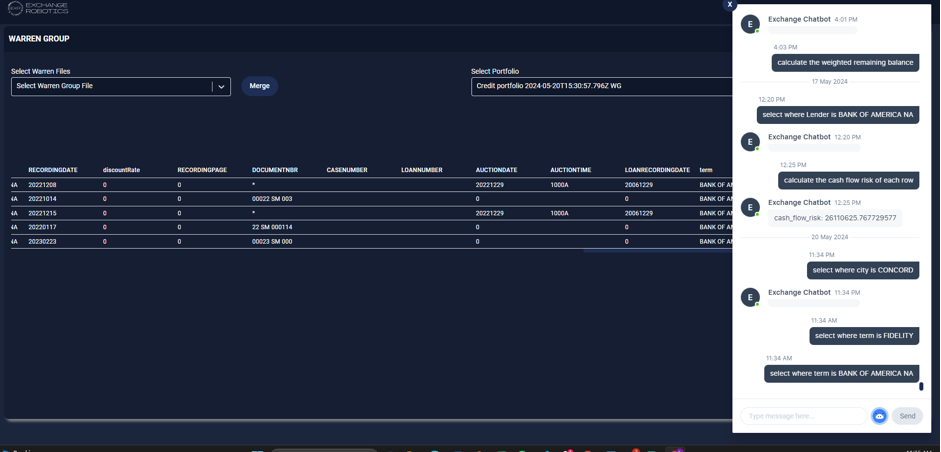
Task: Click the chatbot avatar at 12:20 PM
Action: (750, 142)
